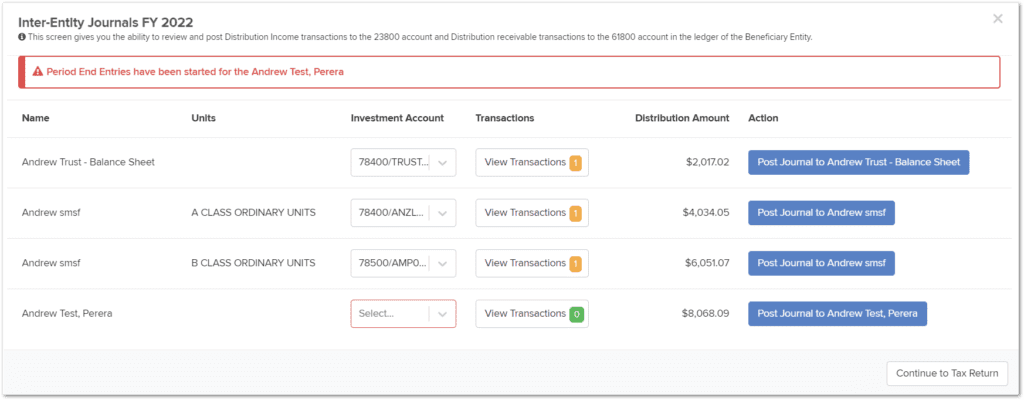Click the red warning triangle icon
Viewport: 1024px width, 400px height.
click(37, 72)
